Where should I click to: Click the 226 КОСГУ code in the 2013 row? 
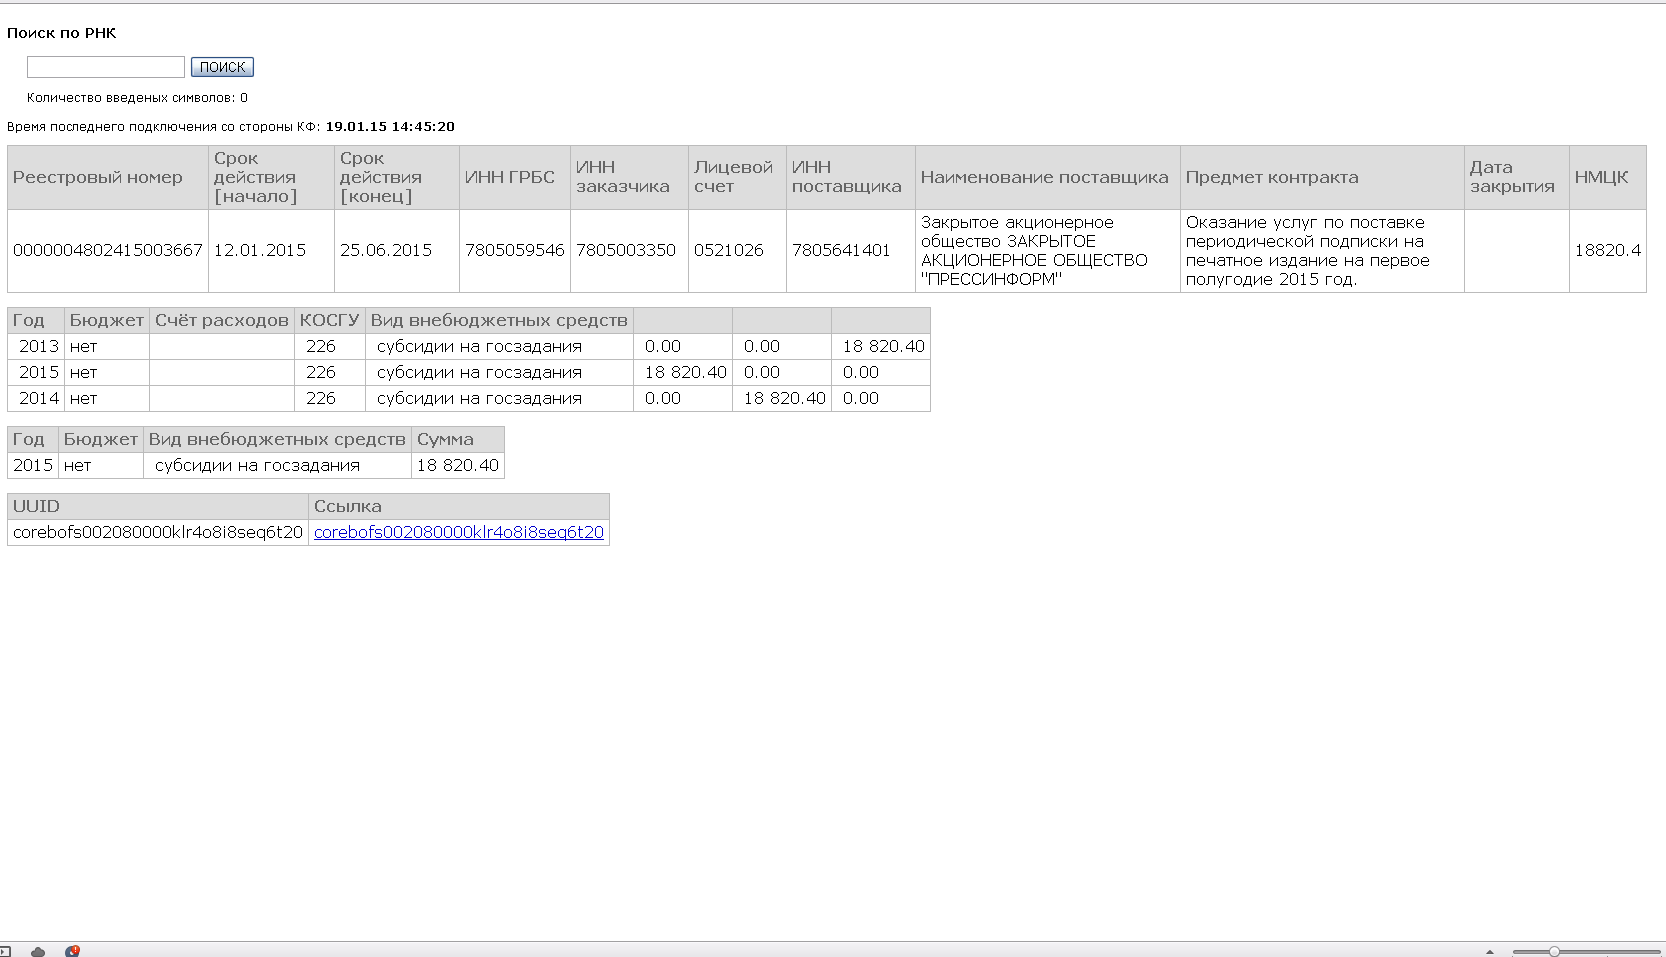[x=321, y=346]
